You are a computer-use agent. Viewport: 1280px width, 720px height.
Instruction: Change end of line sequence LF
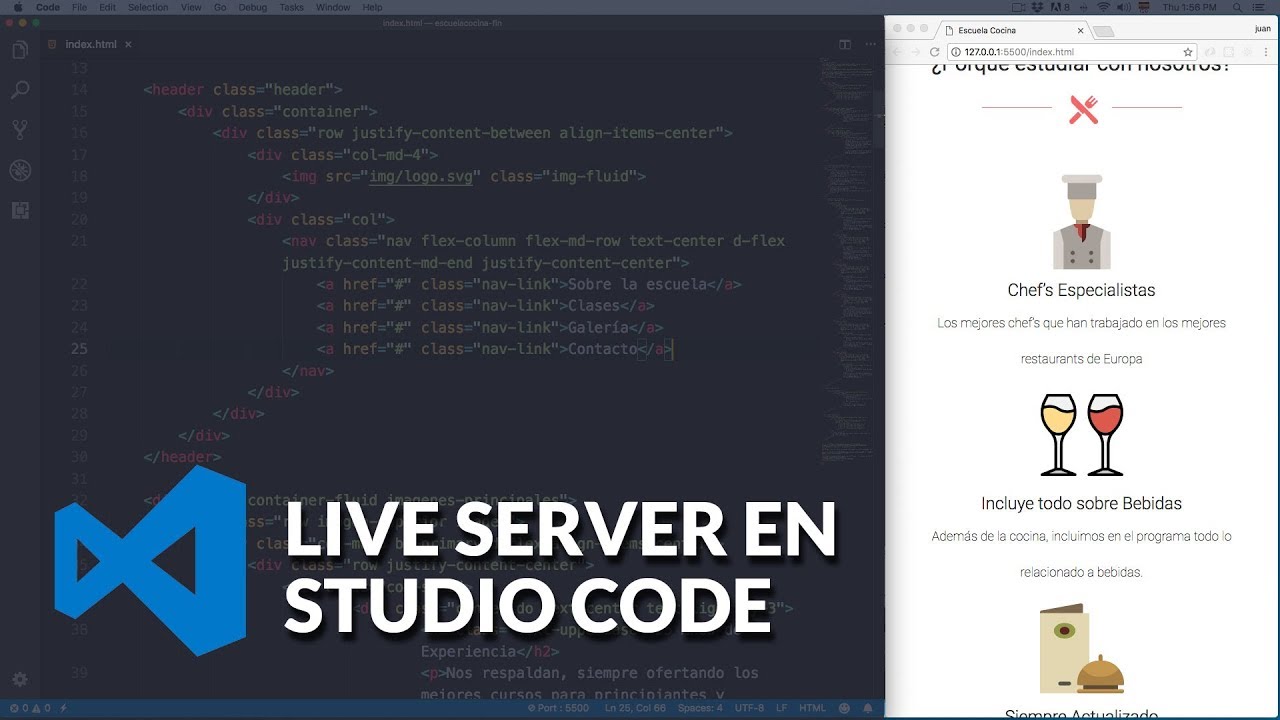pos(781,708)
